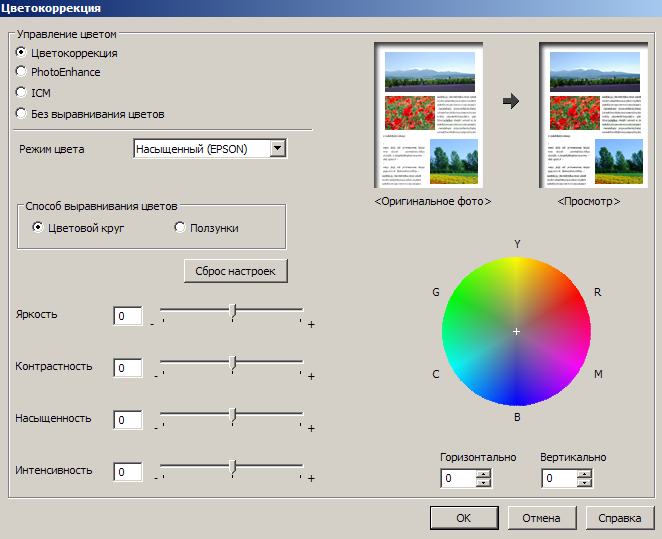662x539 pixels.
Task: Open help via Справка button
Action: tap(620, 518)
